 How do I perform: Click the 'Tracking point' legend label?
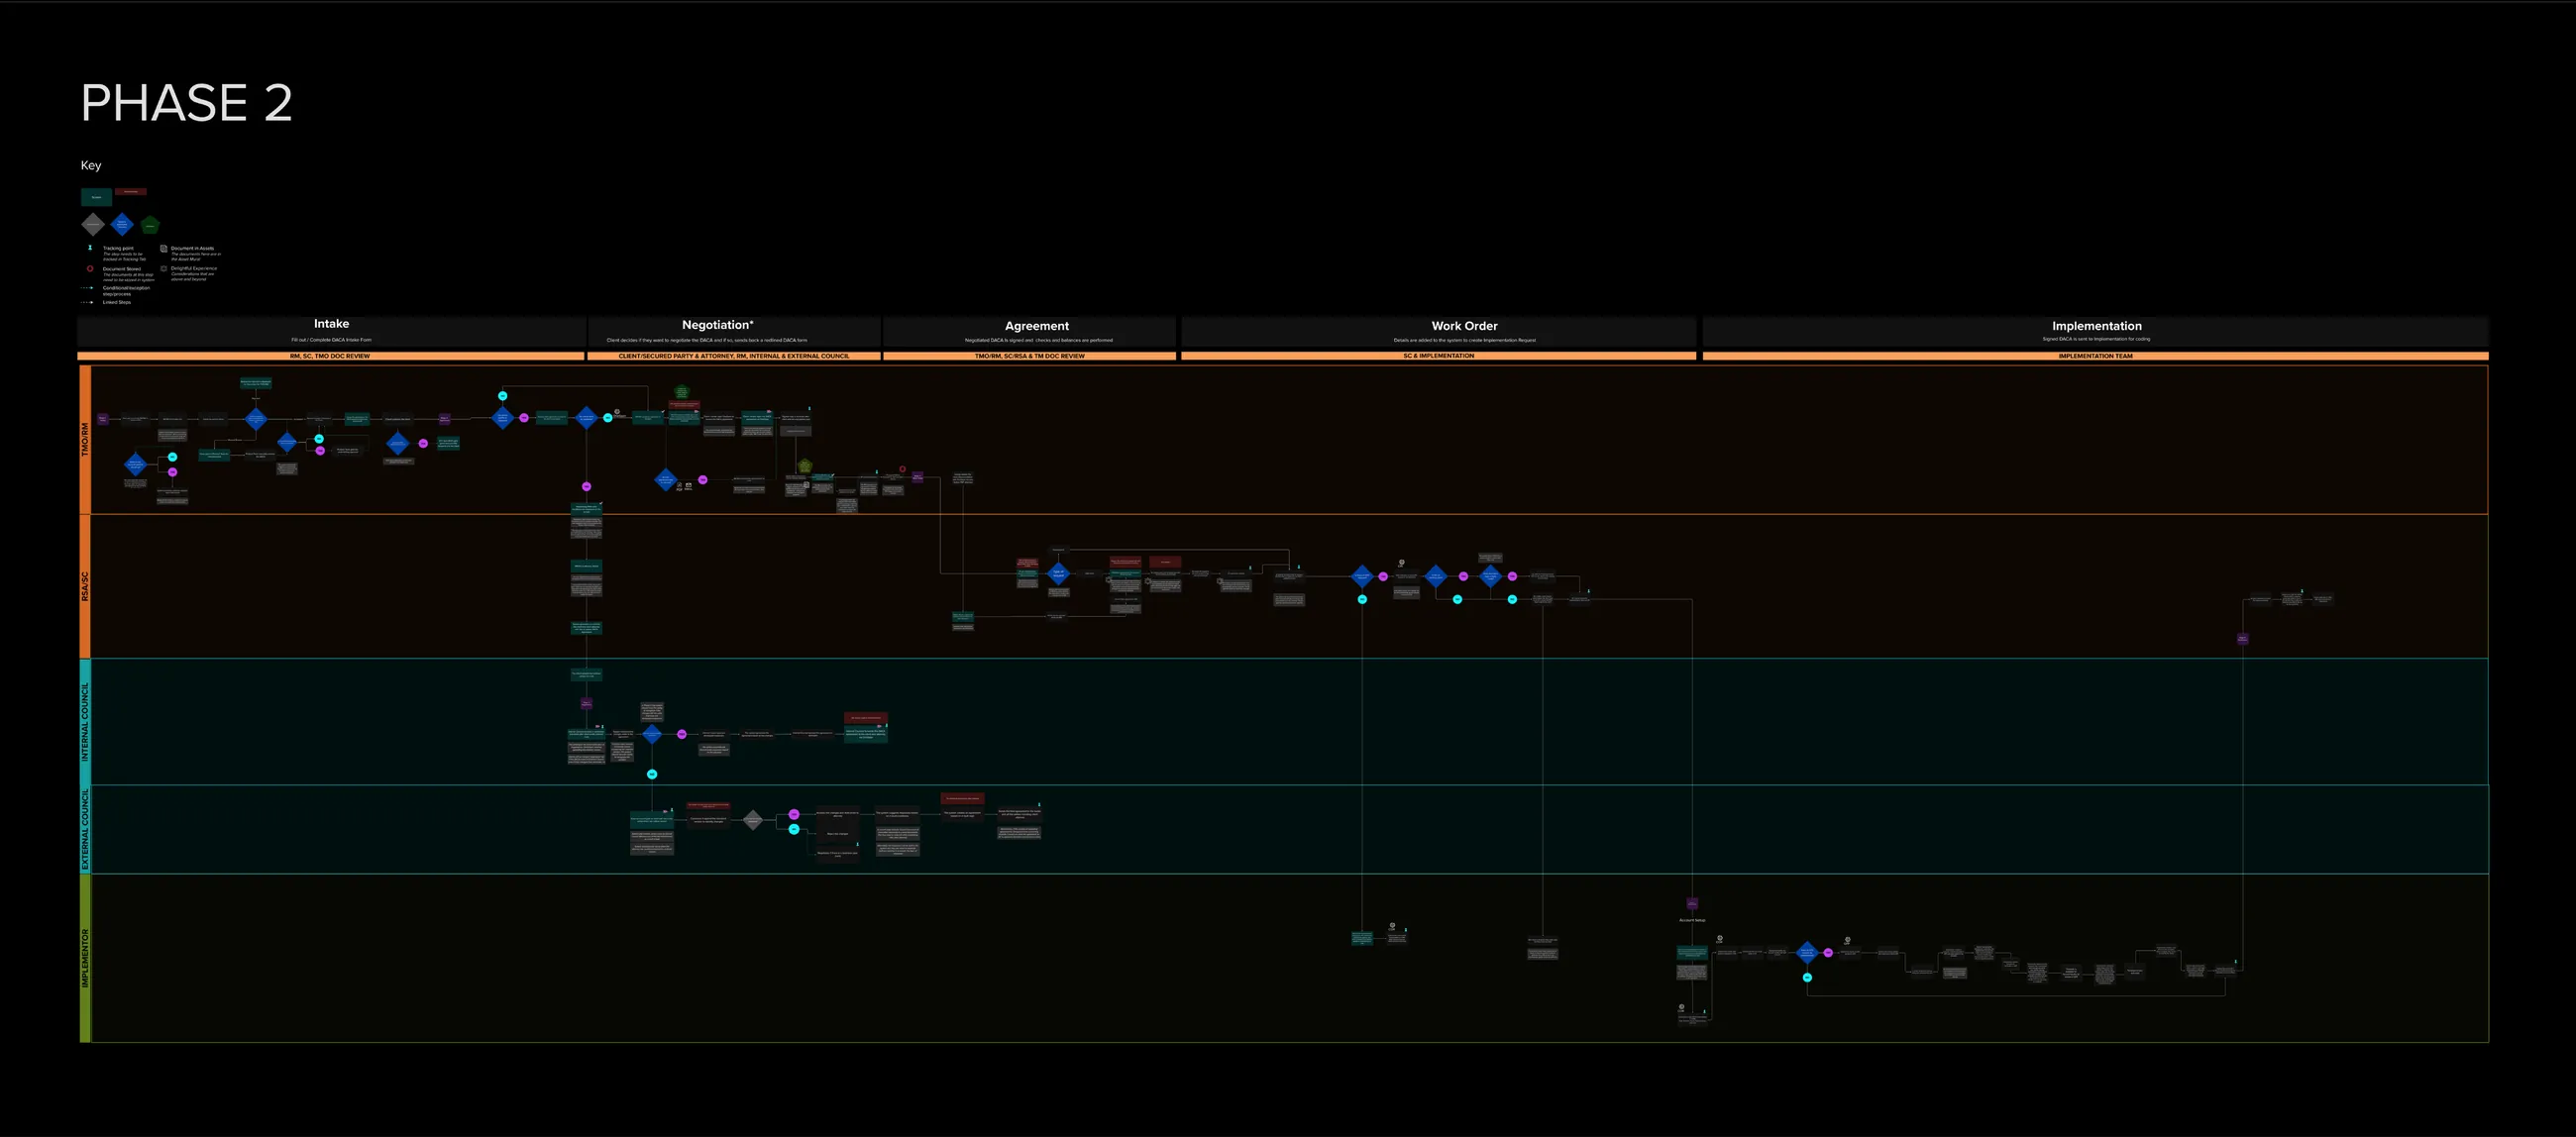pyautogui.click(x=118, y=248)
